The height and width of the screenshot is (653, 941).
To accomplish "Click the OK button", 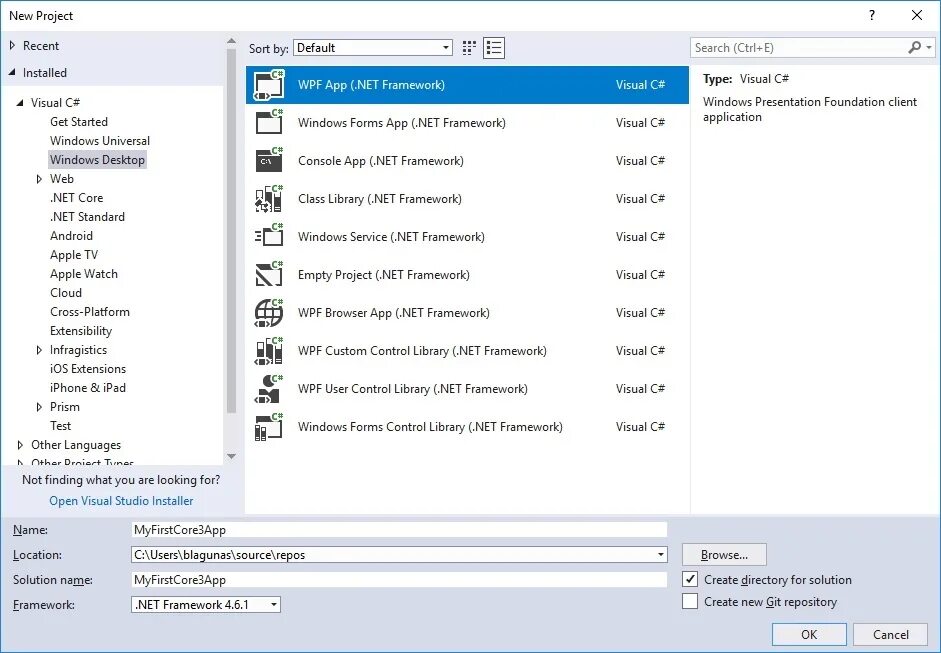I will tap(809, 634).
